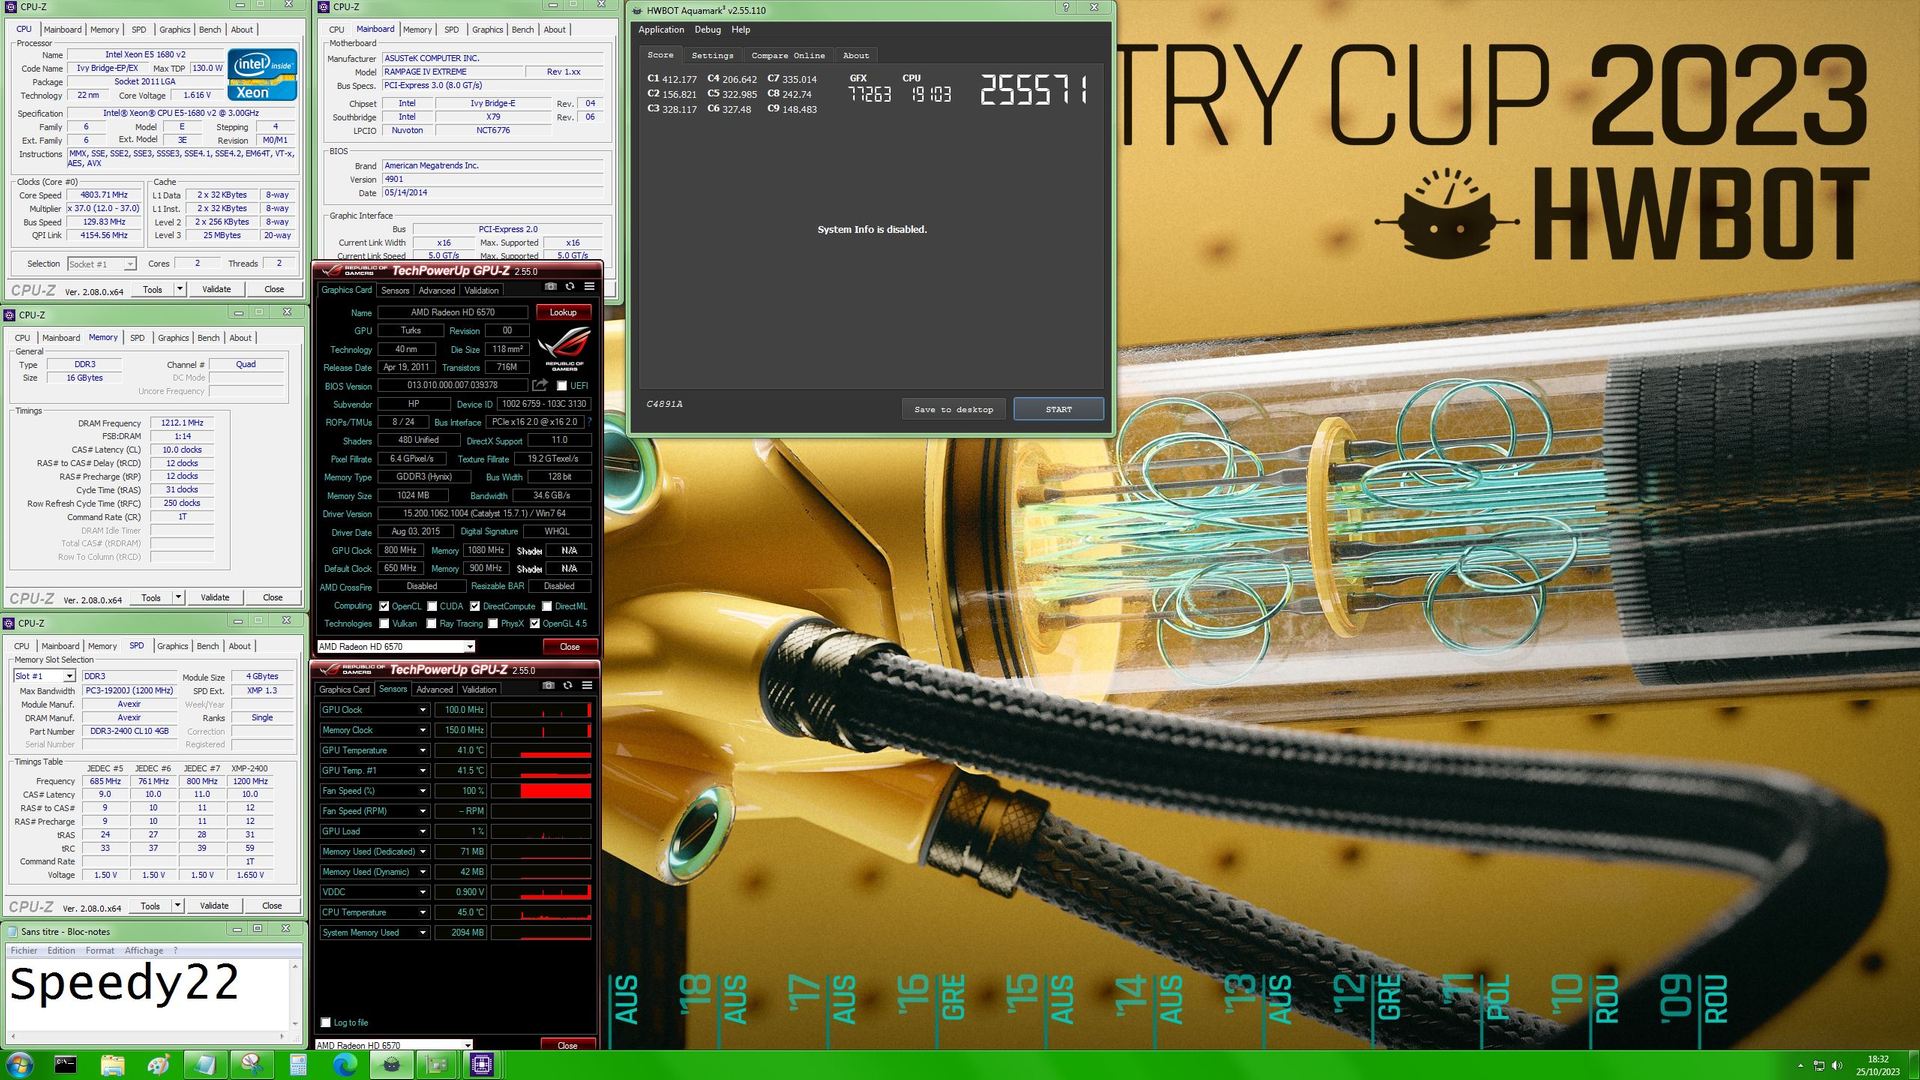The image size is (1920, 1080).
Task: Toggle Vulkan checkbox in GPU-Z
Action: [384, 624]
